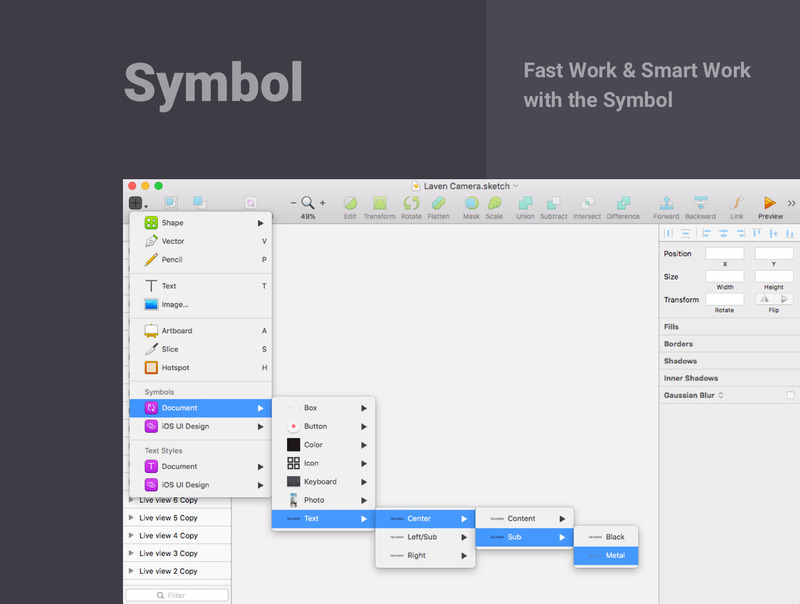Screen dimensions: 800x604
Task: Zoom out with the minus button
Action: 293,203
